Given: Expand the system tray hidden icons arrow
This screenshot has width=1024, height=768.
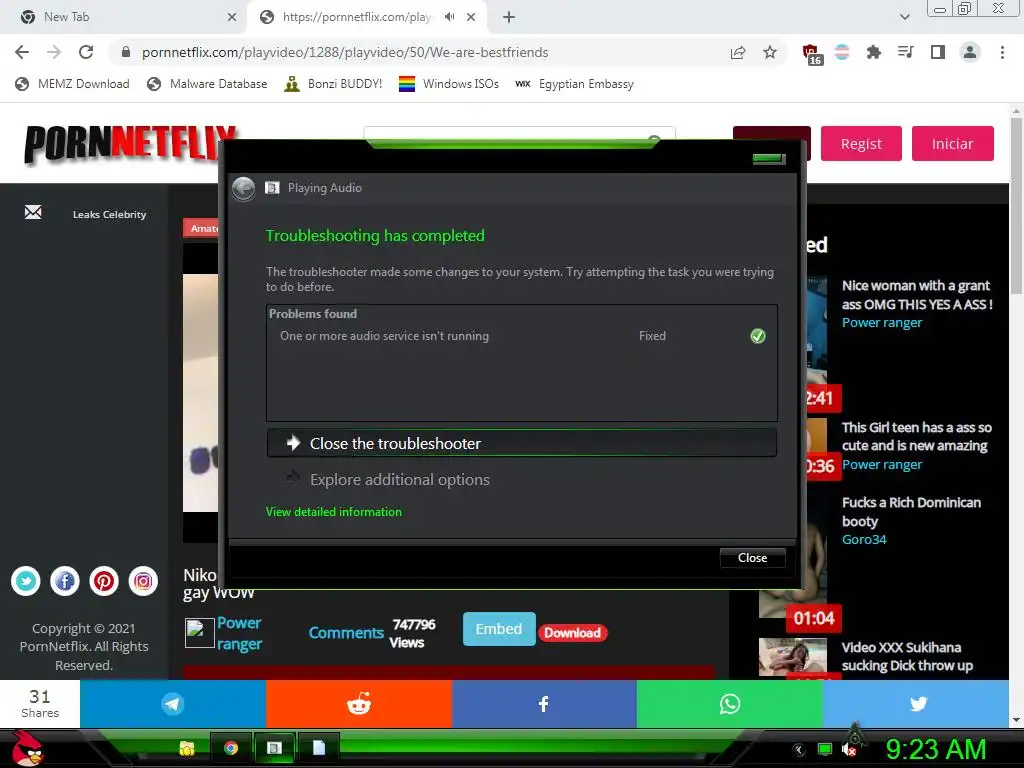Looking at the screenshot, I should [x=798, y=750].
